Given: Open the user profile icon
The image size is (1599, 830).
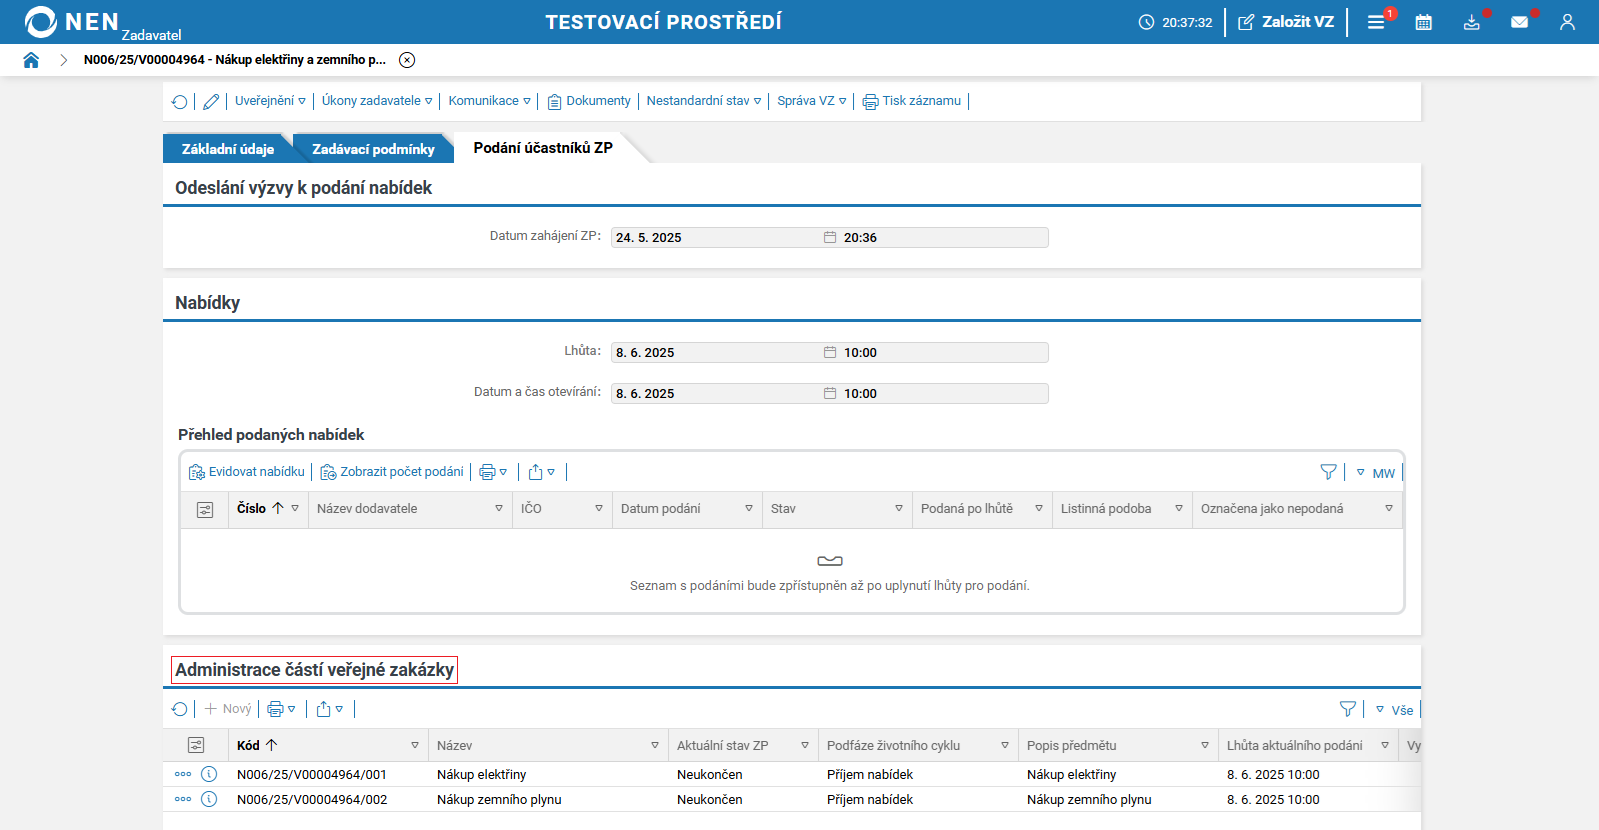Looking at the screenshot, I should [x=1567, y=22].
